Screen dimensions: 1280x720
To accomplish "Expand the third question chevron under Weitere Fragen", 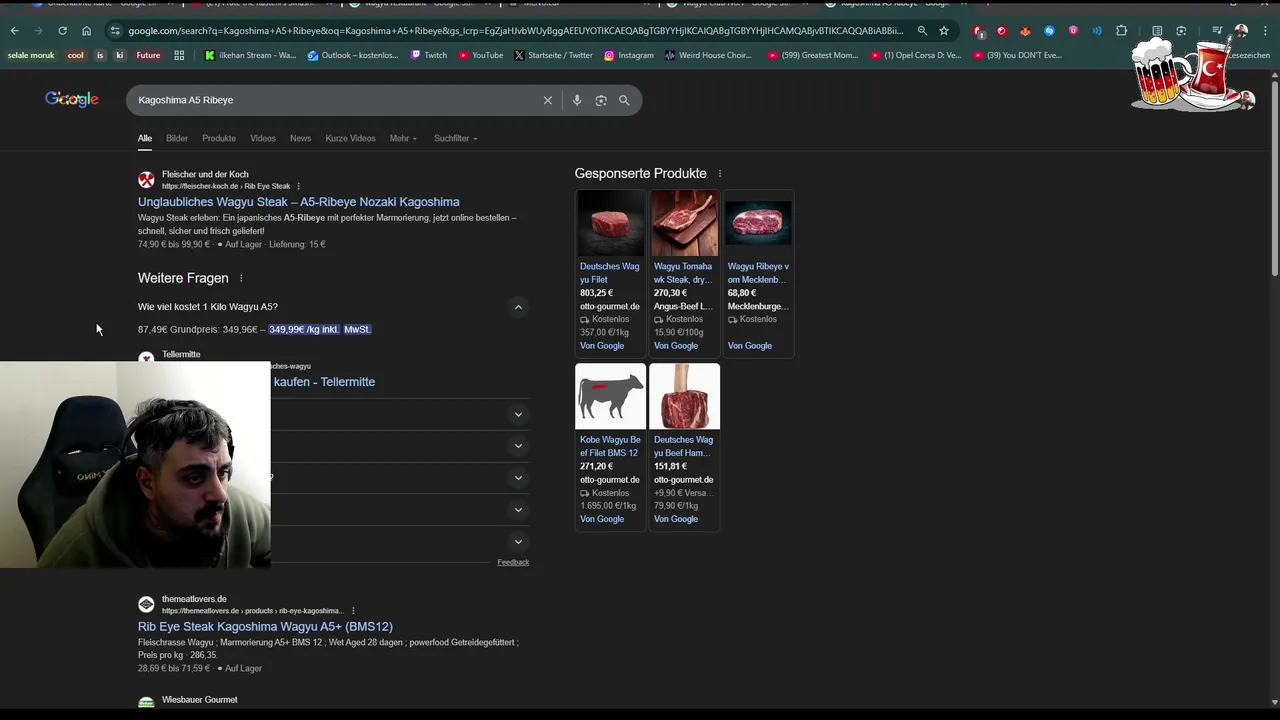I will [518, 446].
